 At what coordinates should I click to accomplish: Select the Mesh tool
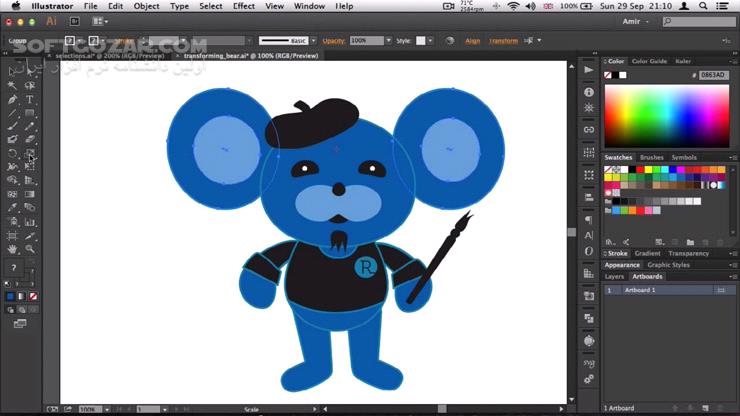coord(12,194)
